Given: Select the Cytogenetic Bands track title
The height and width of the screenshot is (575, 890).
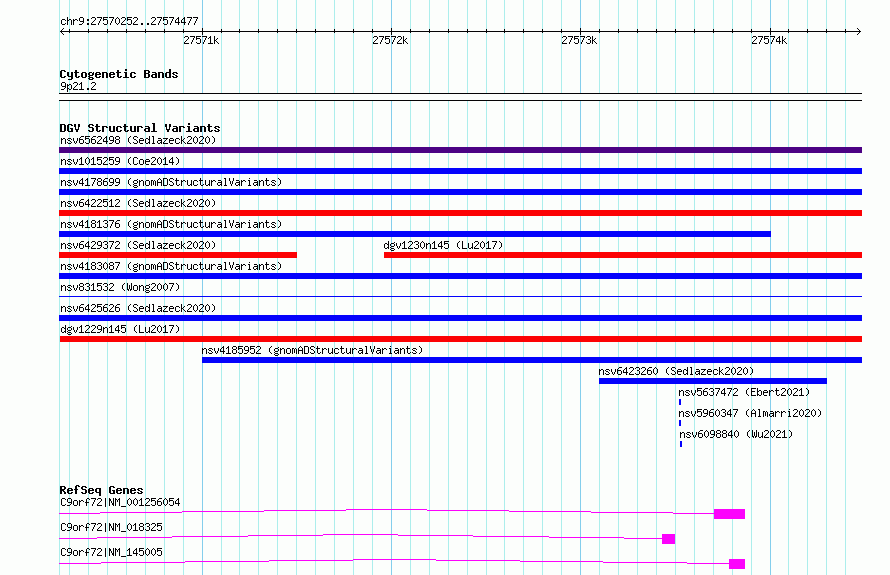Looking at the screenshot, I should pyautogui.click(x=119, y=74).
